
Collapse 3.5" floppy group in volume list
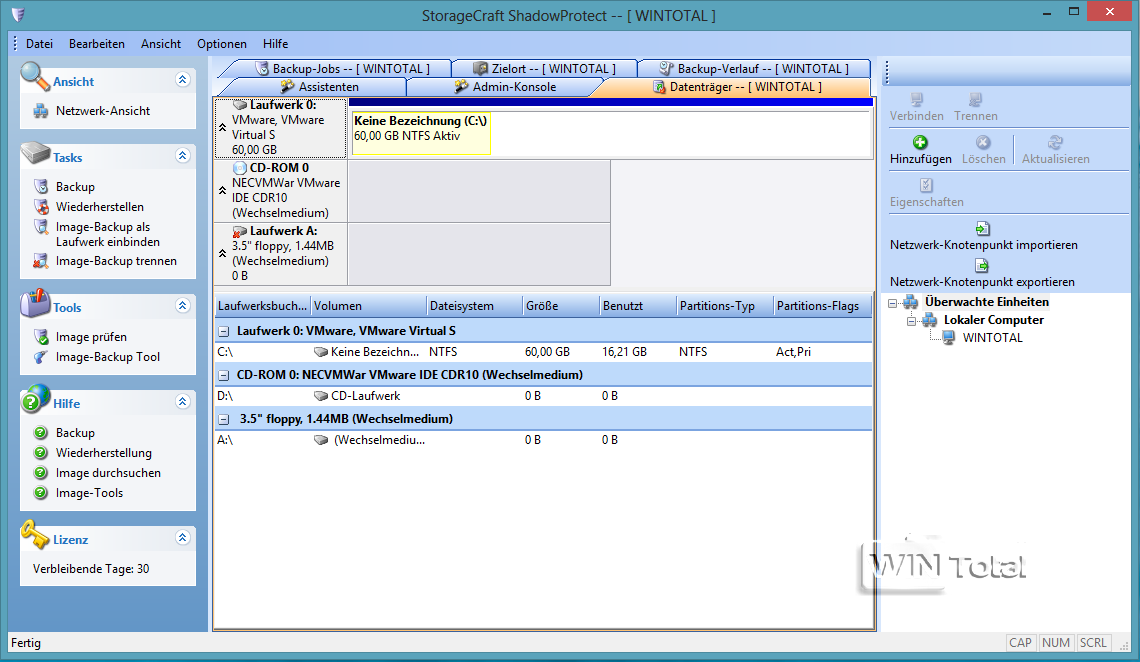pyautogui.click(x=224, y=419)
